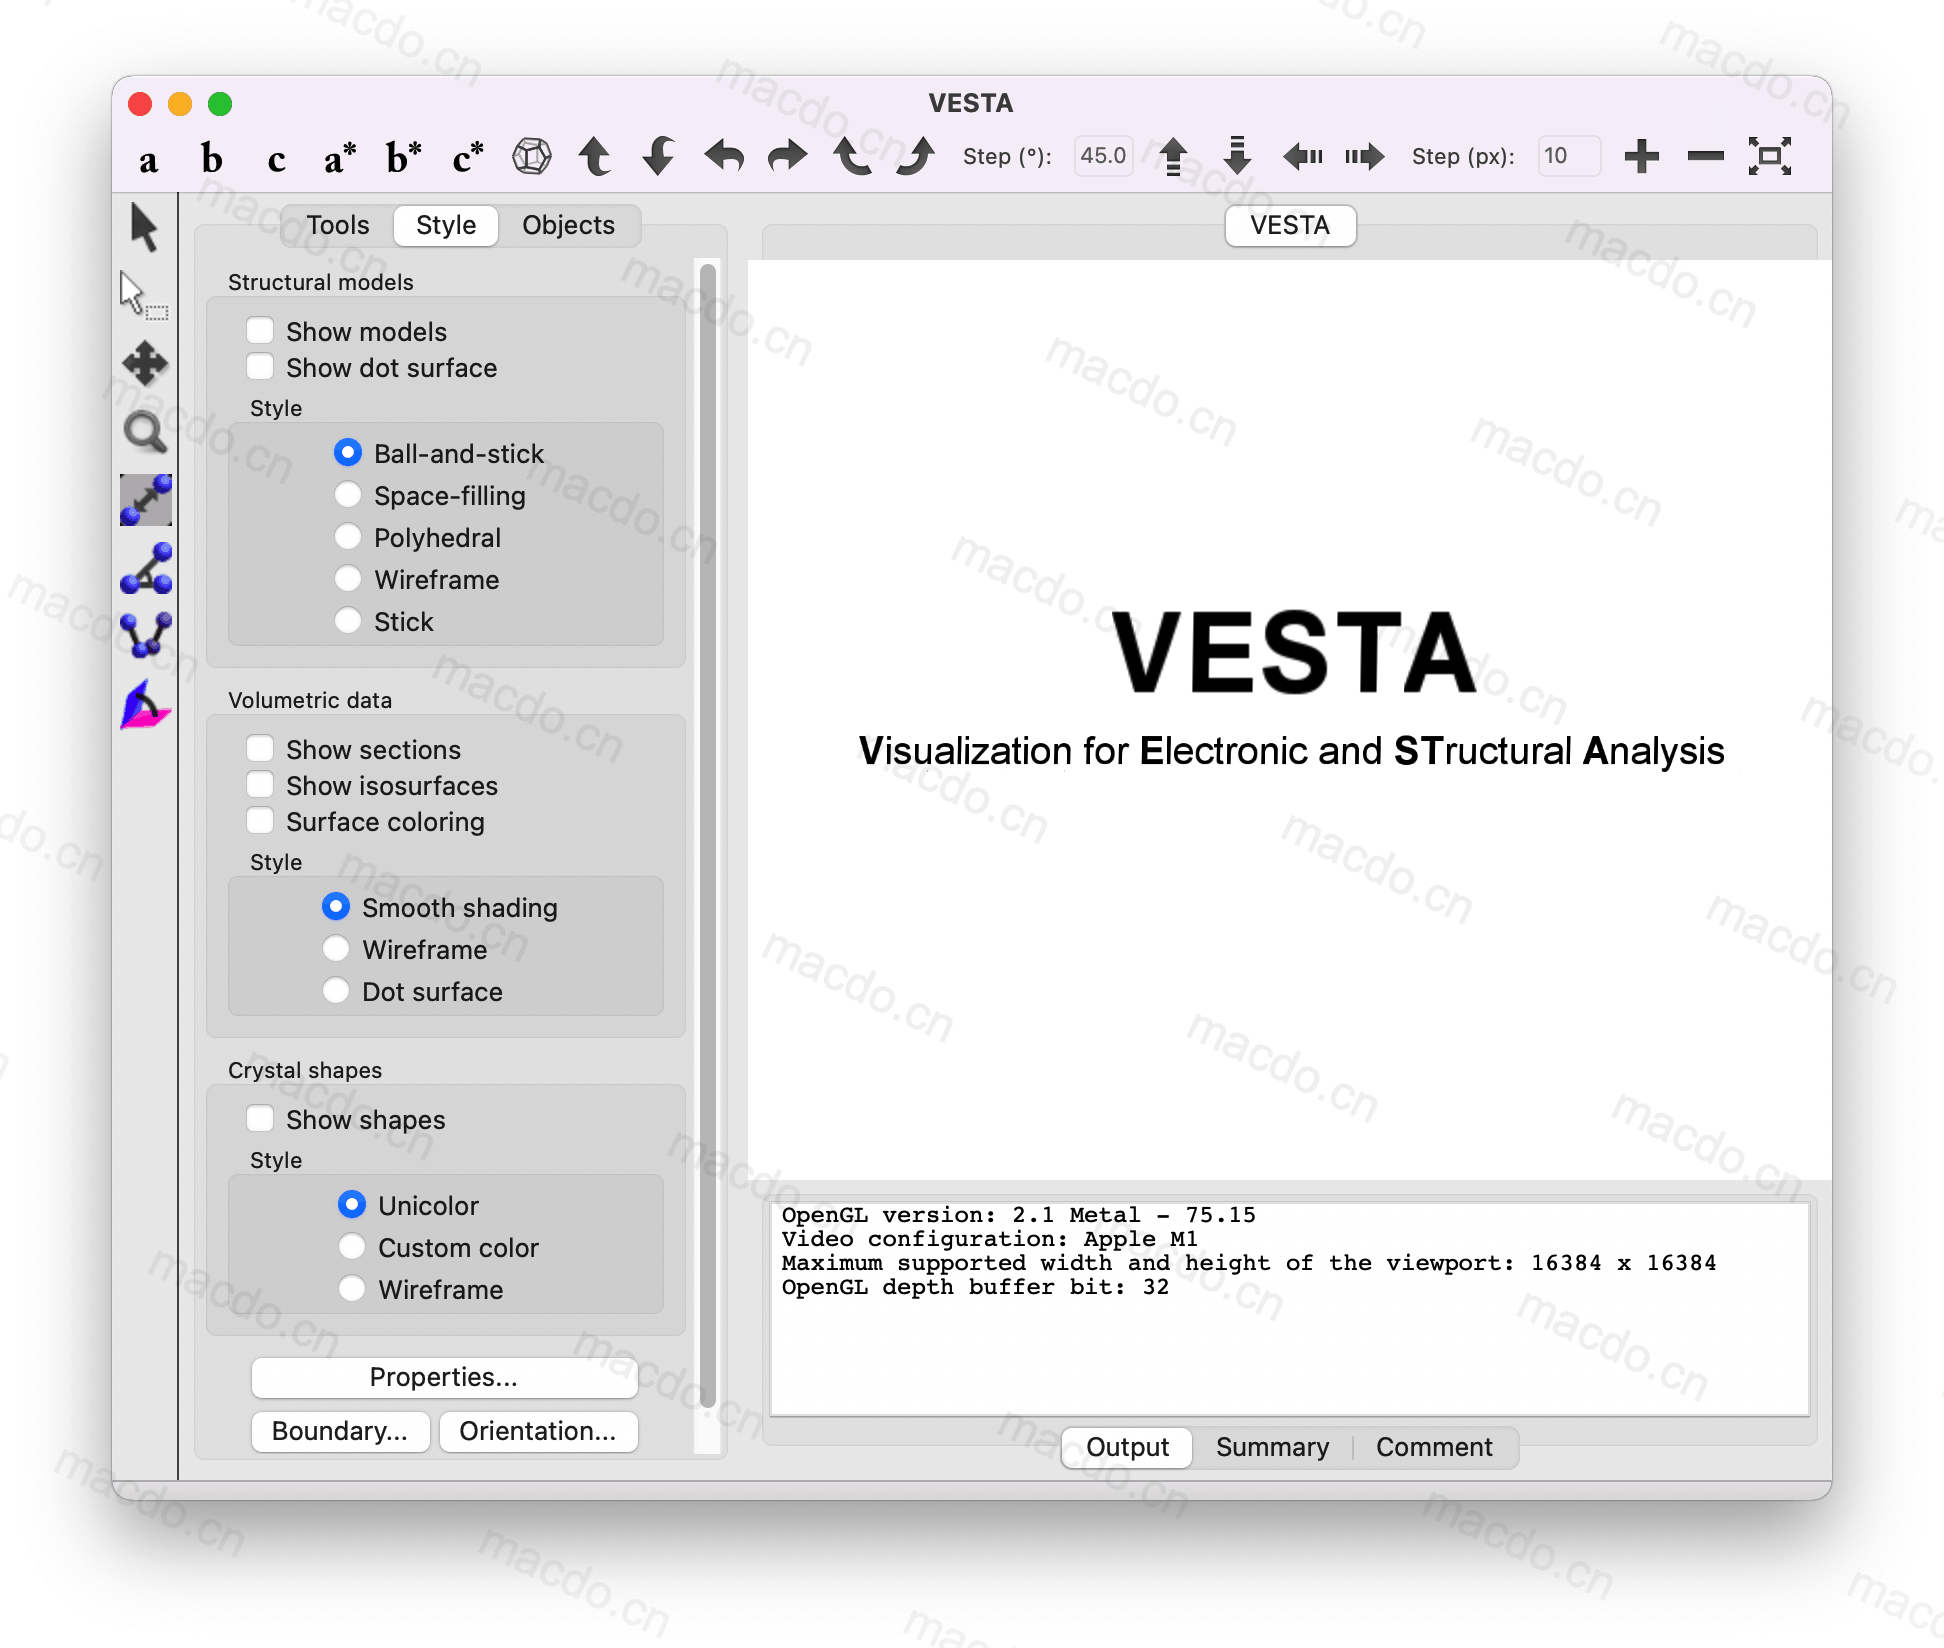Enable Show isosurfaces for volumetric data
The height and width of the screenshot is (1648, 1944).
click(x=260, y=786)
